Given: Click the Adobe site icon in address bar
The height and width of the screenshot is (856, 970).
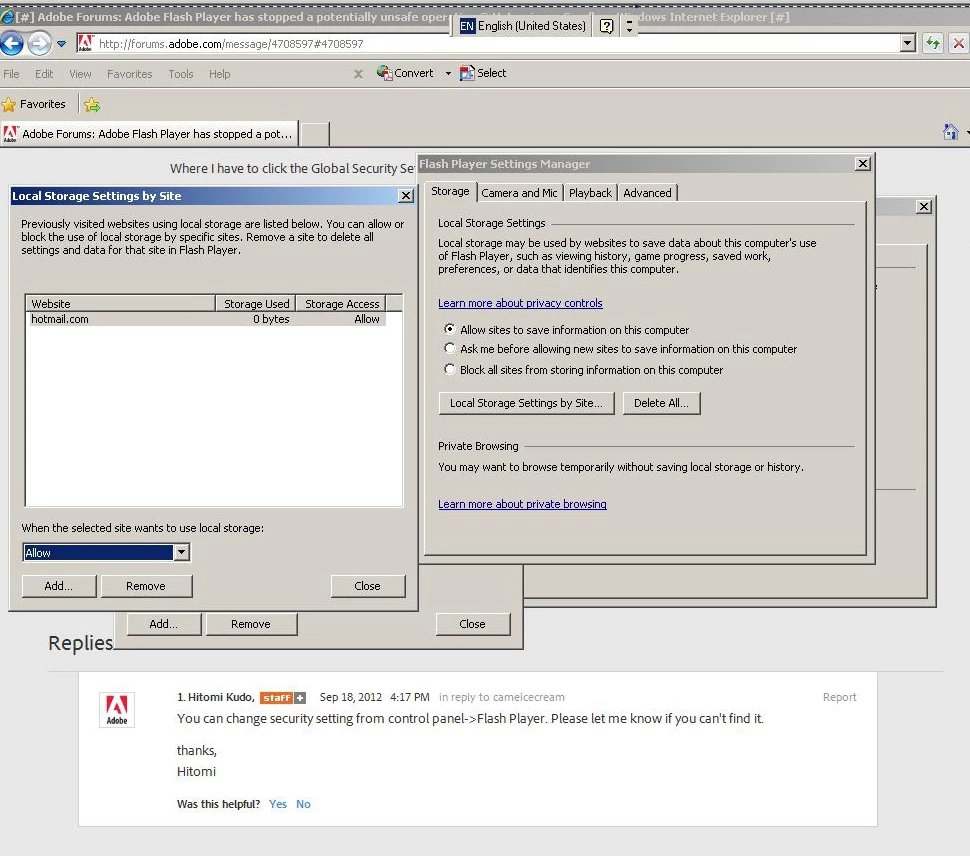Looking at the screenshot, I should [x=86, y=43].
